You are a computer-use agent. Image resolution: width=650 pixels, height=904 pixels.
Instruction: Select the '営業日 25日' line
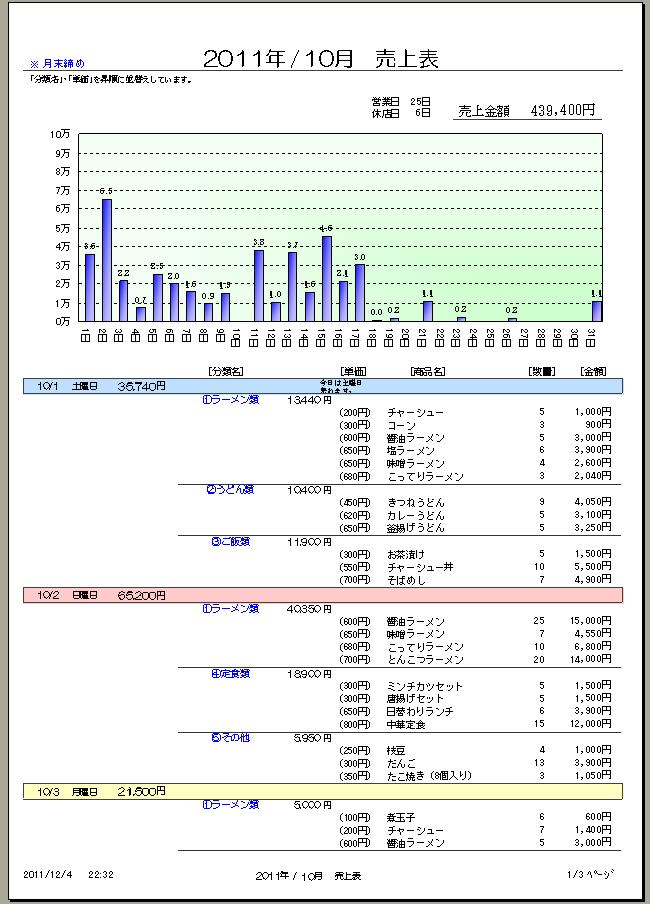click(401, 101)
